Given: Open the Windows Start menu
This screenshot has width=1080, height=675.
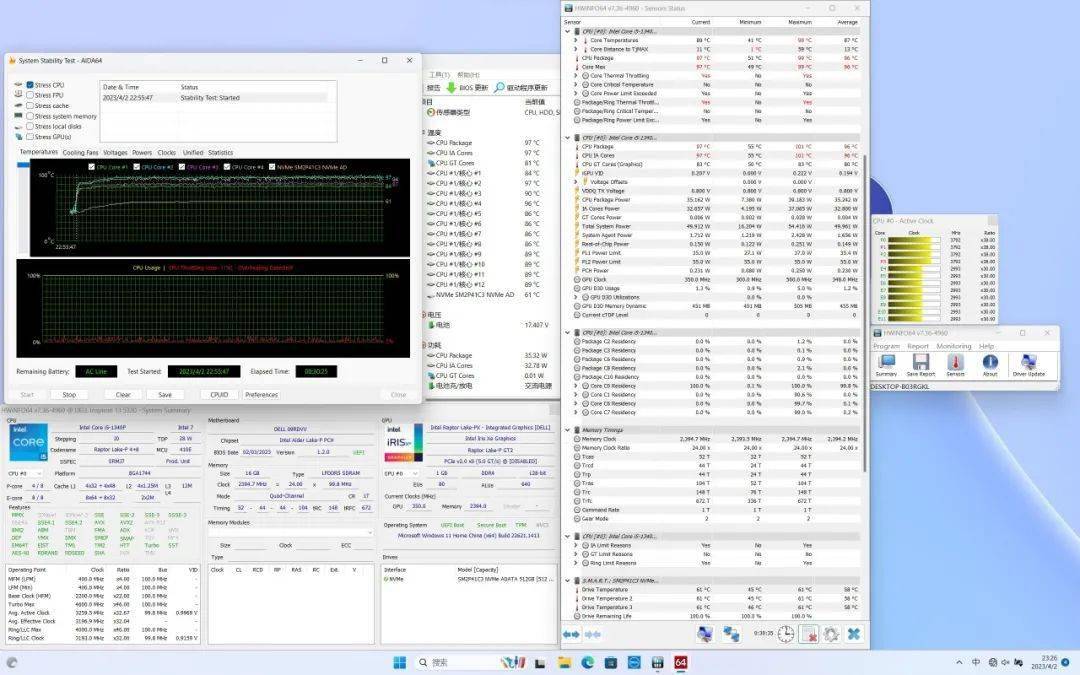Looking at the screenshot, I should click(x=399, y=663).
